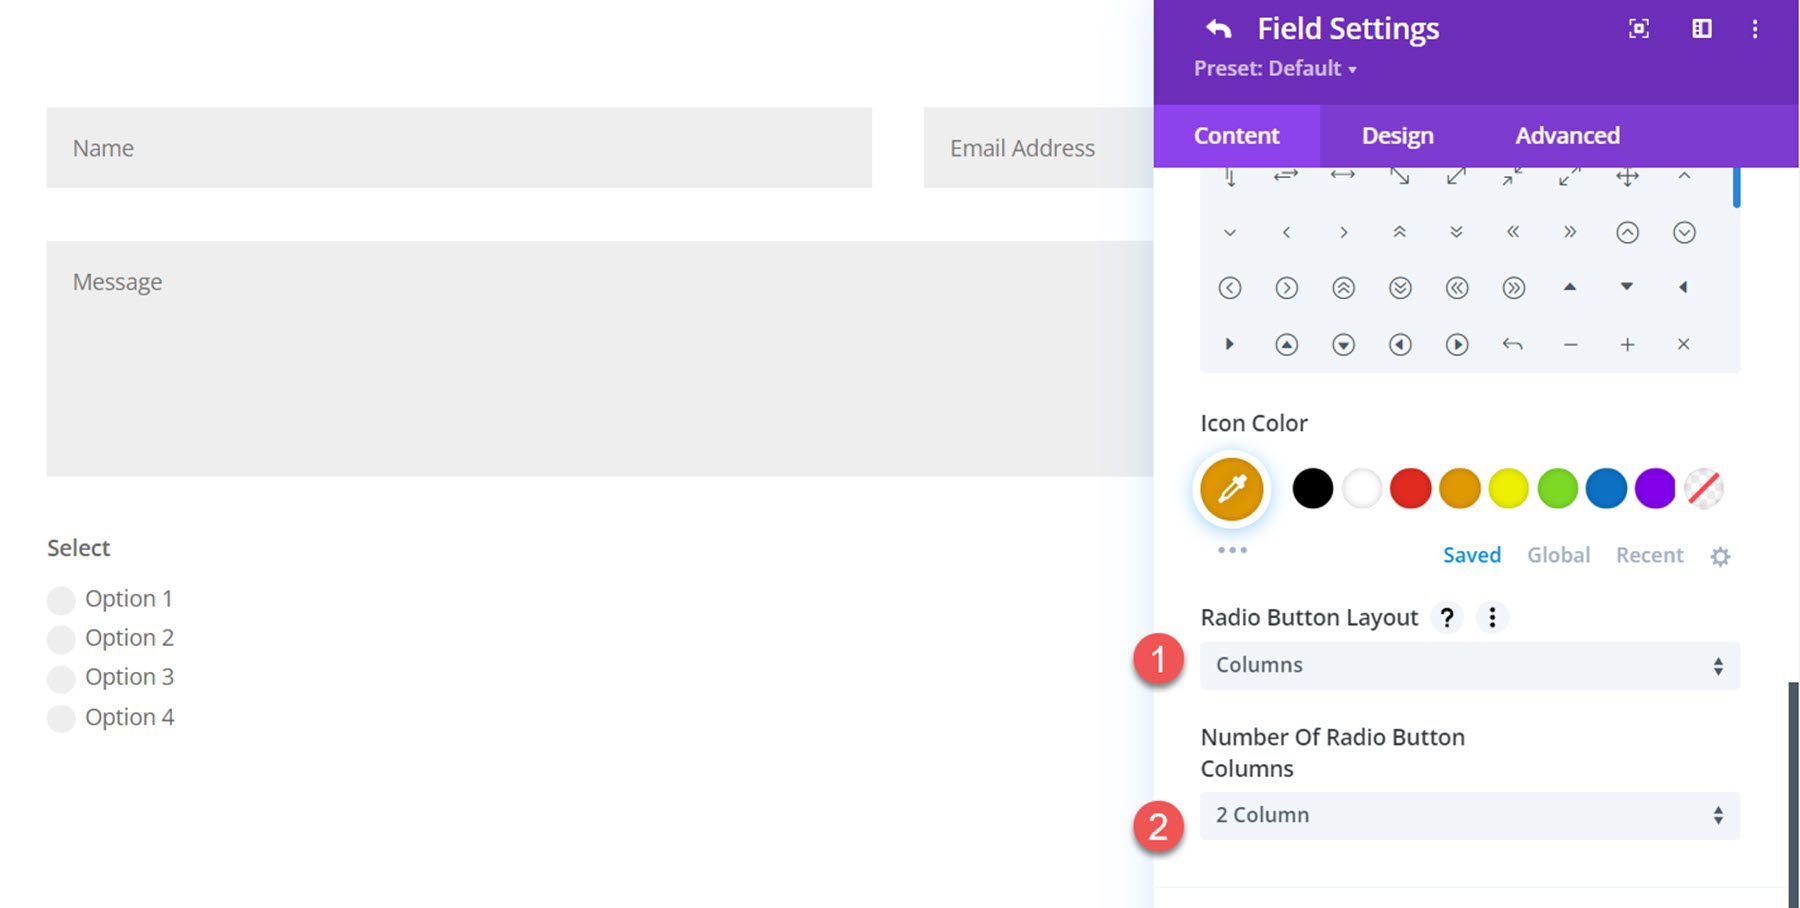The image size is (1800, 908).
Task: Select the Option 1 radio button
Action: click(x=61, y=600)
